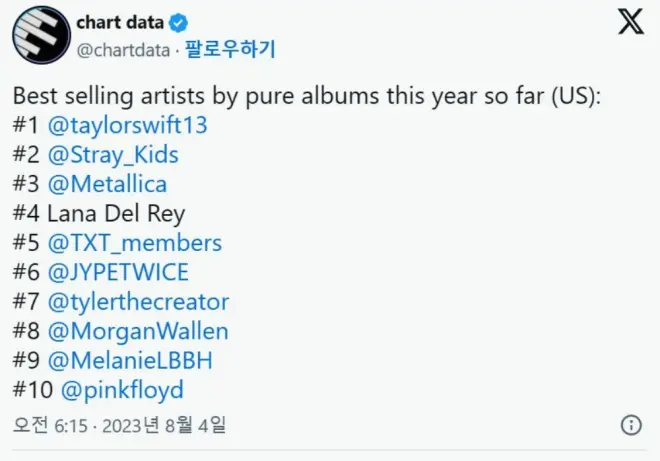Click the #10 rank number text
660x461 pixels.
point(33,389)
